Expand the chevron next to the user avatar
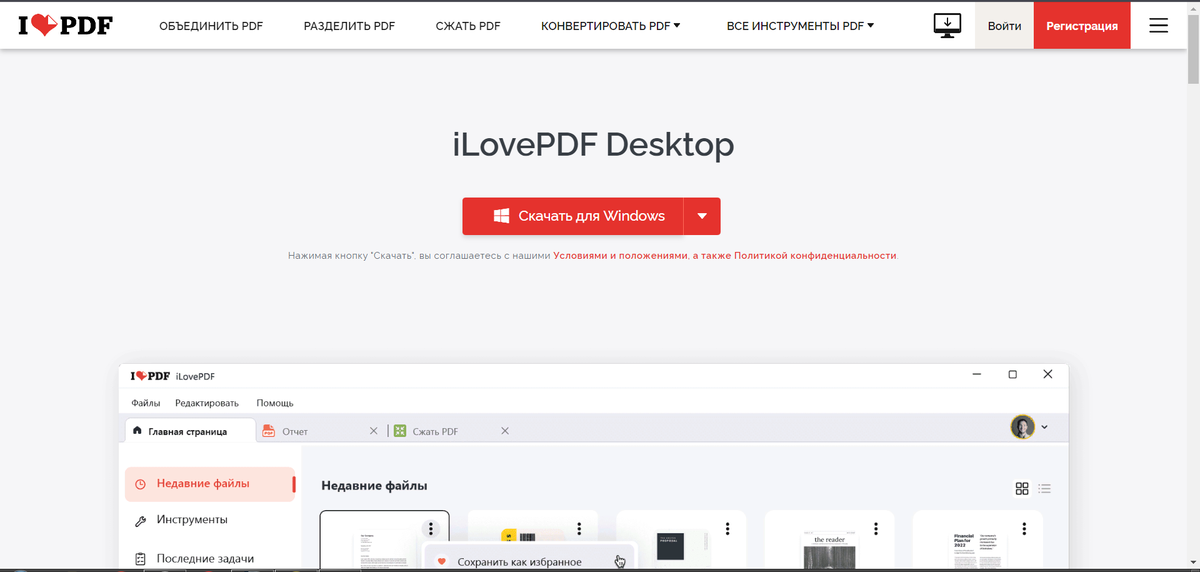This screenshot has width=1200, height=572. [x=1045, y=428]
